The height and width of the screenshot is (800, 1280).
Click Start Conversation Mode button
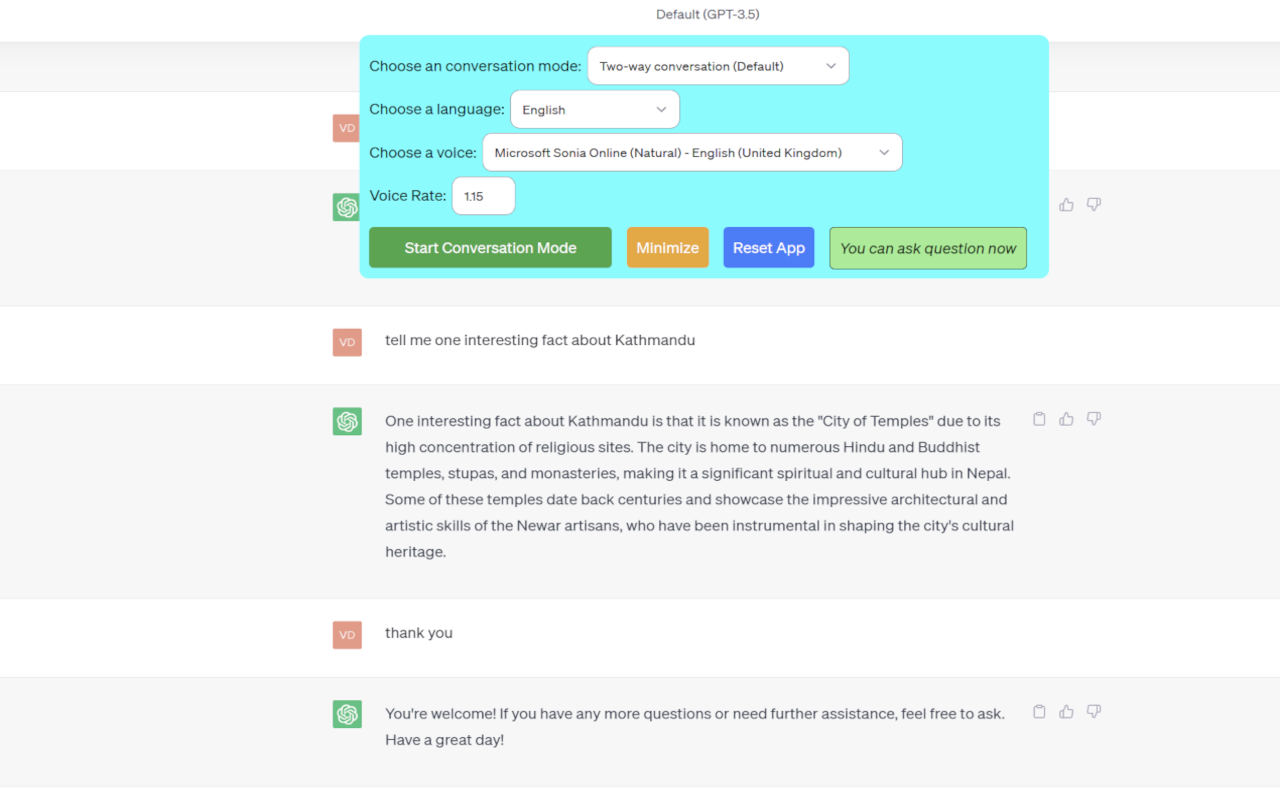pyautogui.click(x=490, y=248)
